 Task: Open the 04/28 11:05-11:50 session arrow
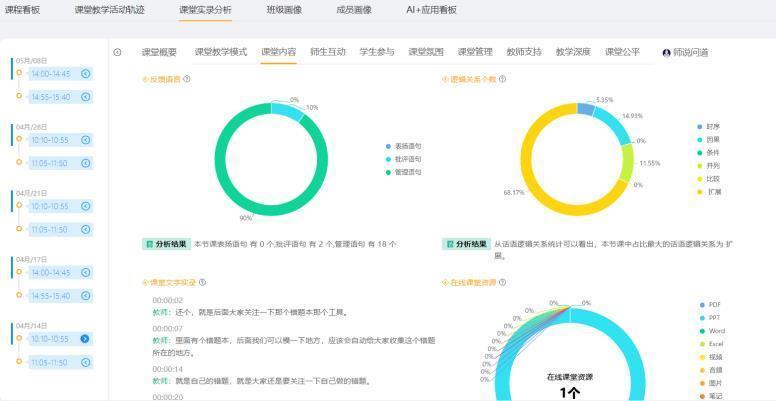pos(86,163)
